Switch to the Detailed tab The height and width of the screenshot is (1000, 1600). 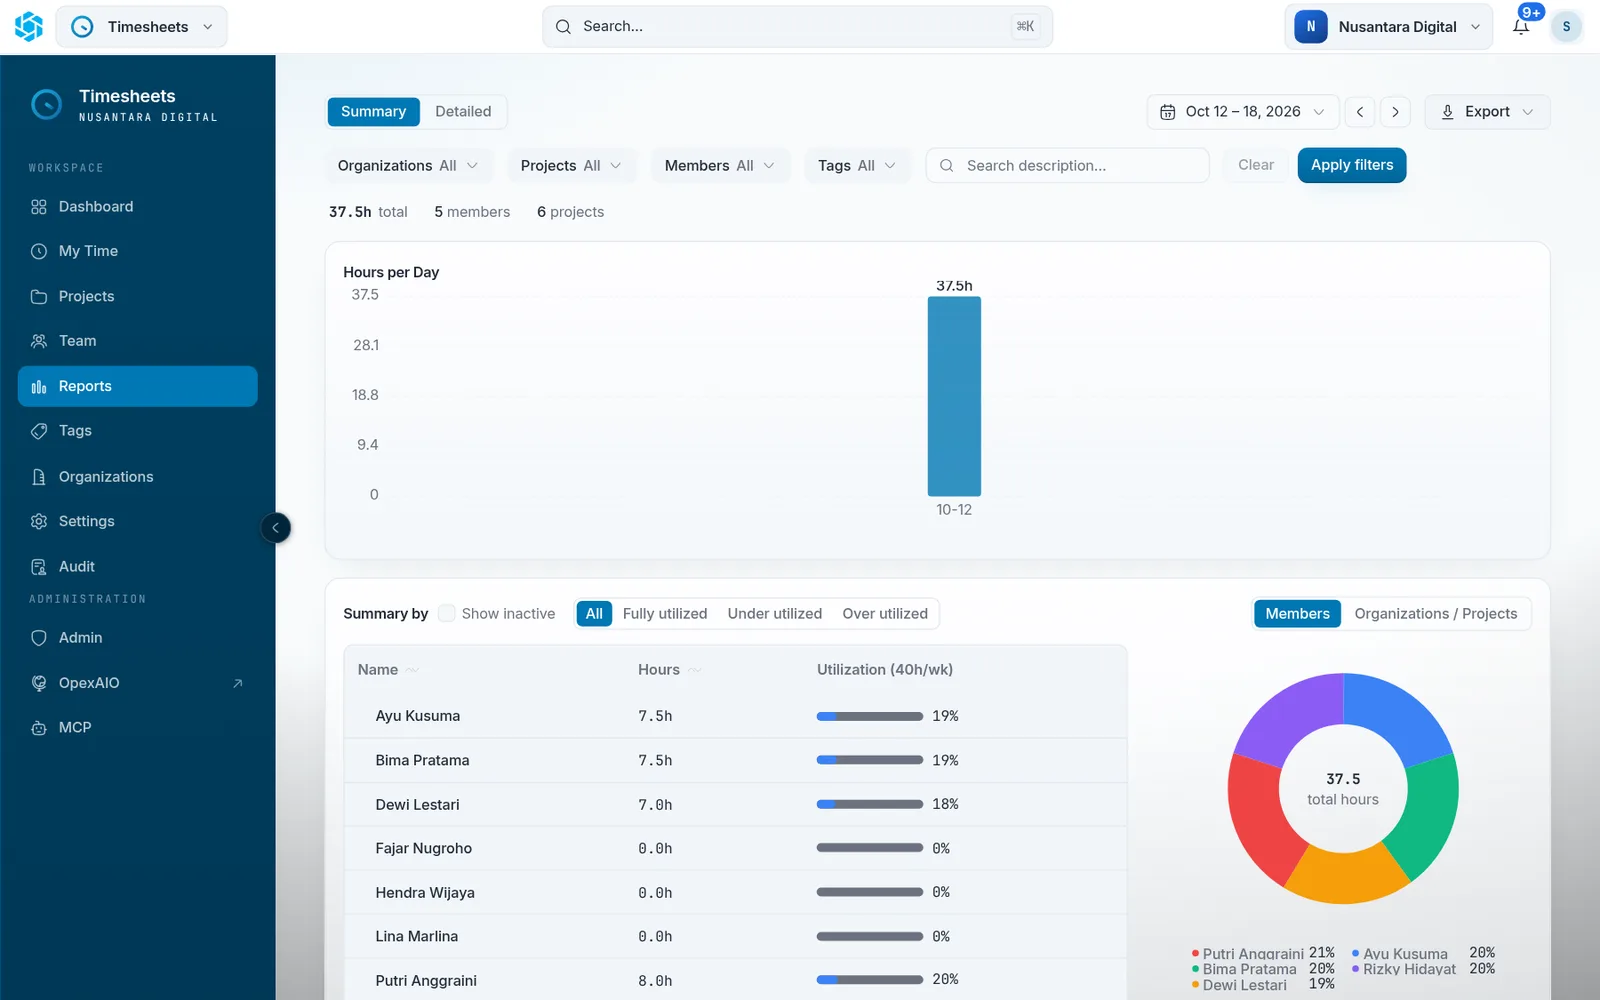463,112
